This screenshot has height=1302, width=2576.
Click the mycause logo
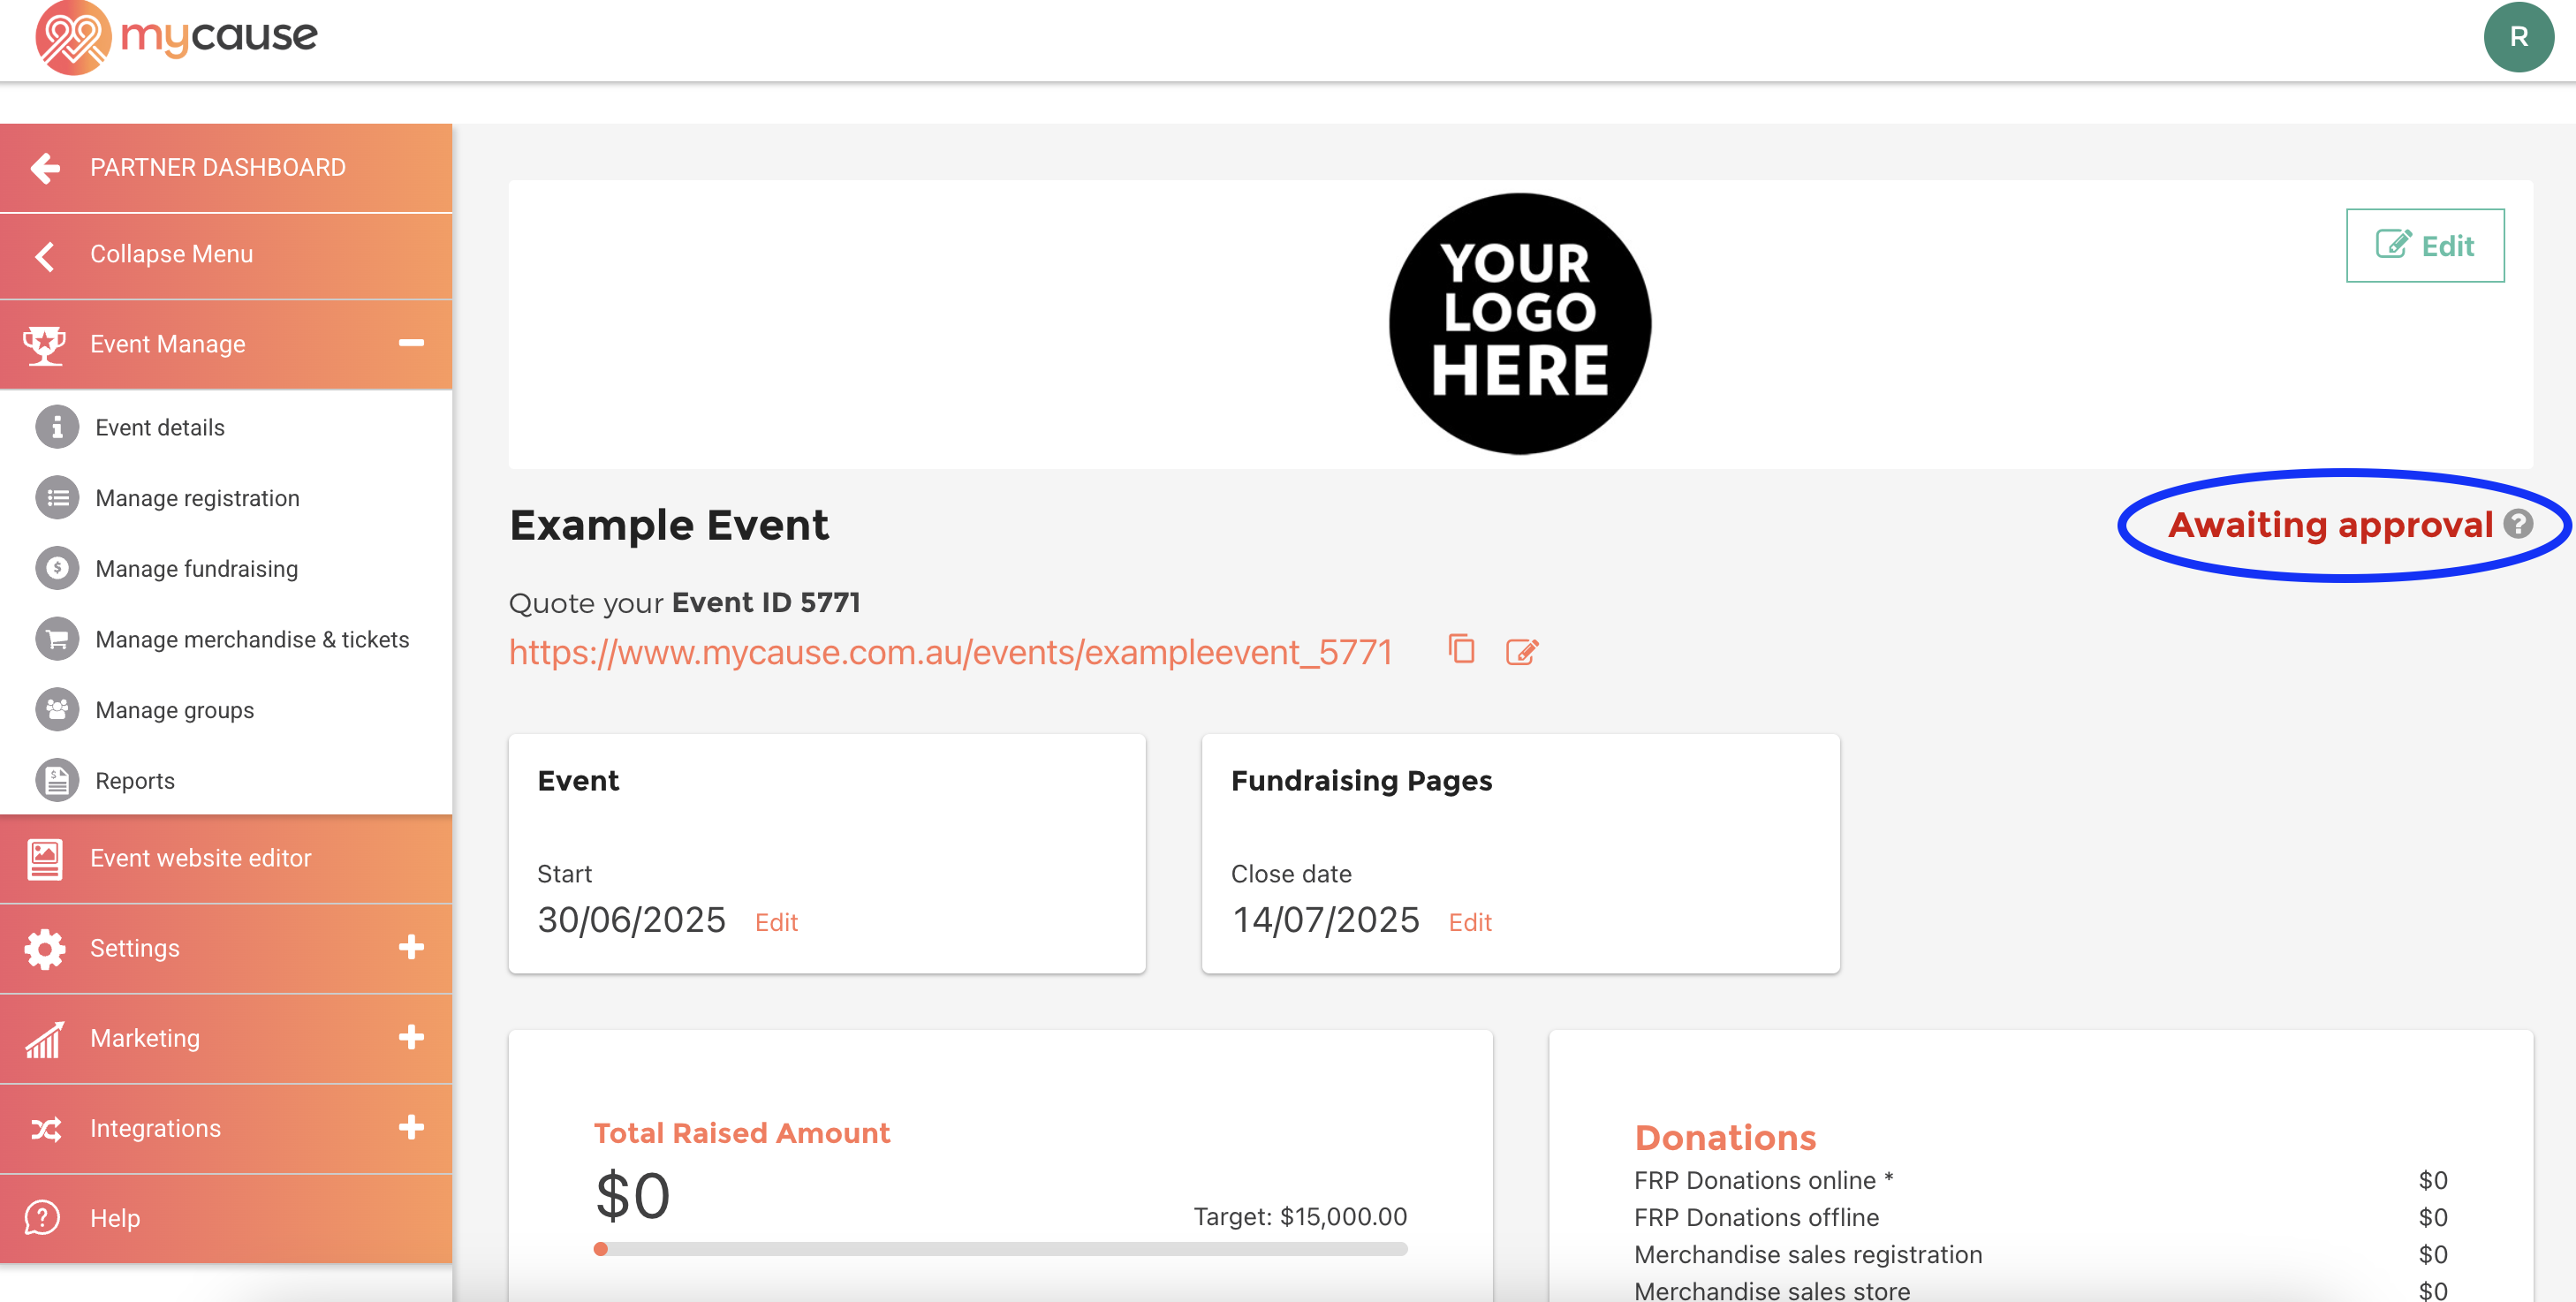176,37
